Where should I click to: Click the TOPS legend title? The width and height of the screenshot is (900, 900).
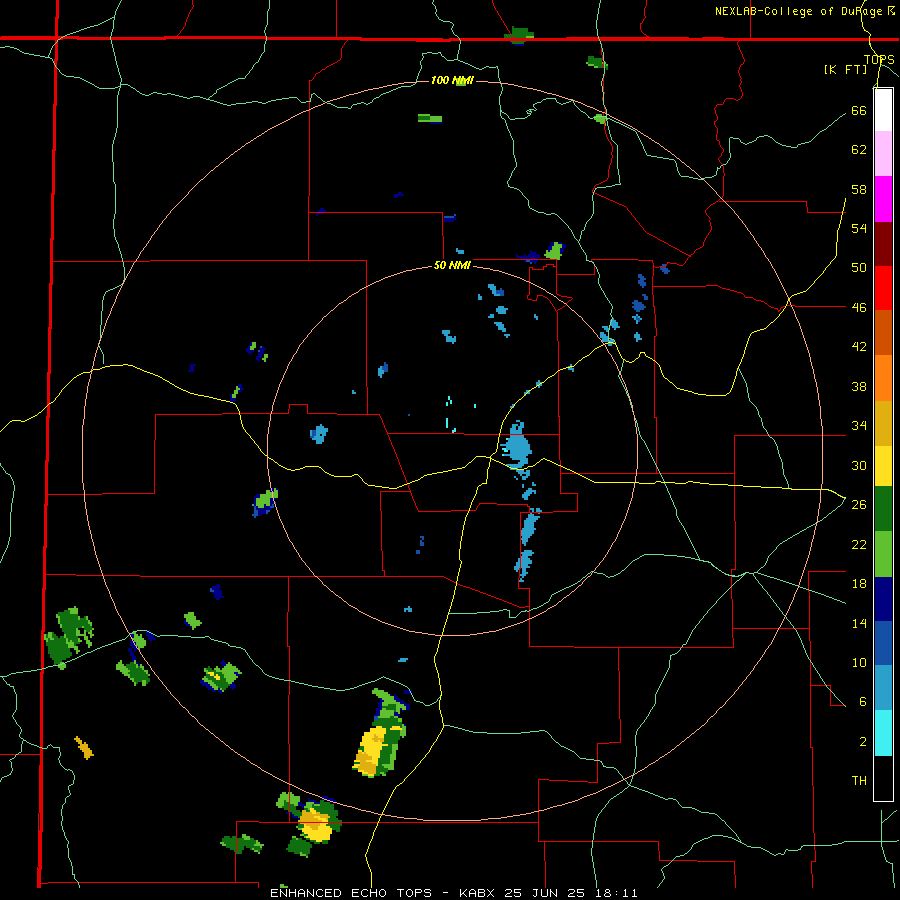coord(879,60)
